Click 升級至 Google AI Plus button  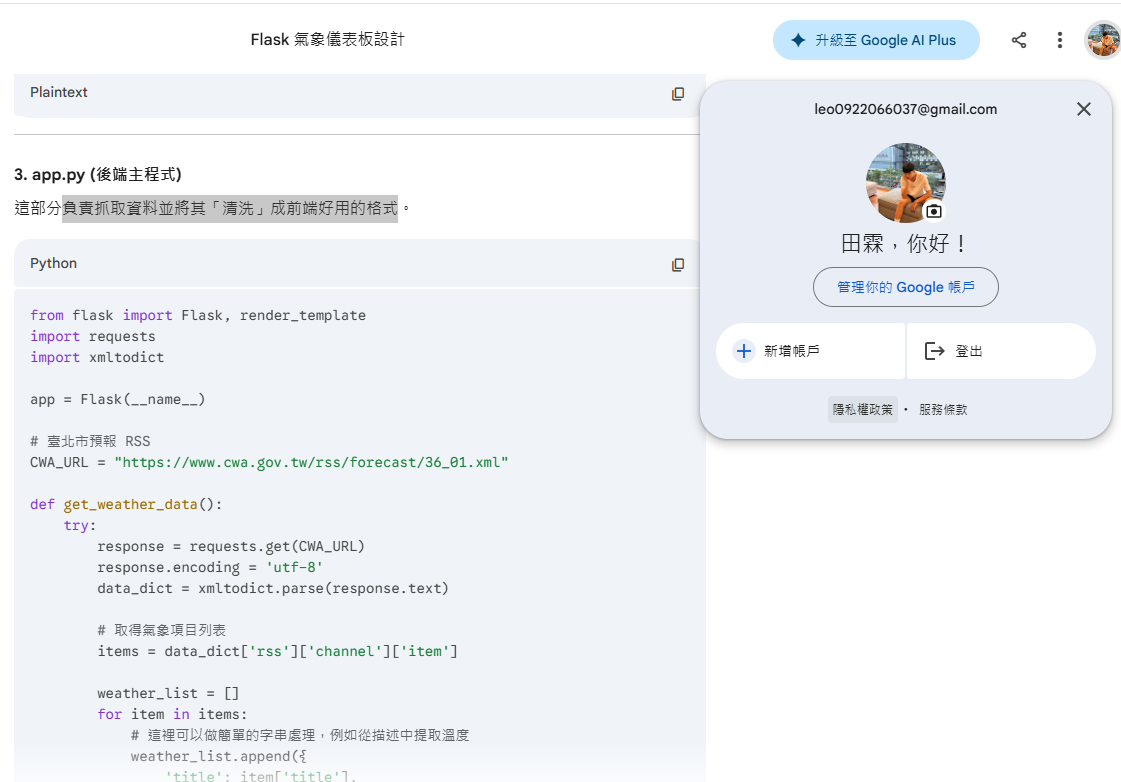875,40
